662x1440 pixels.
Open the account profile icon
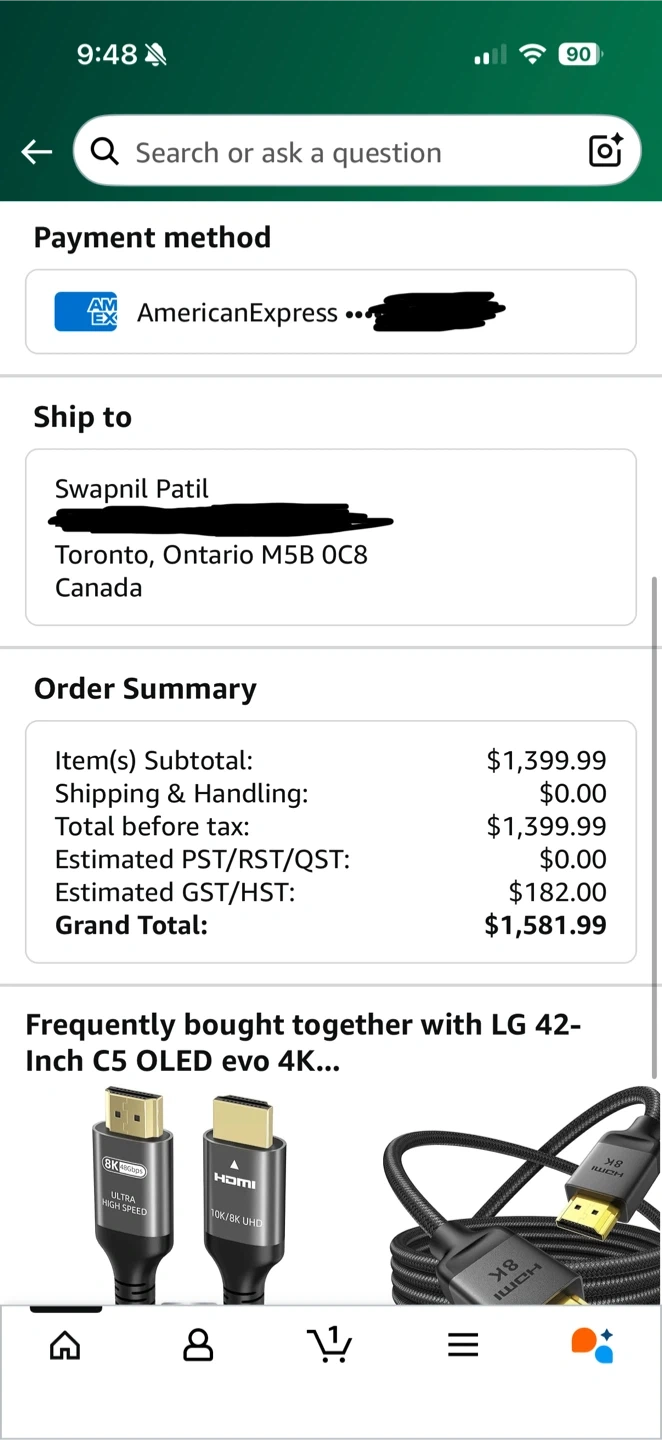coord(198,1345)
